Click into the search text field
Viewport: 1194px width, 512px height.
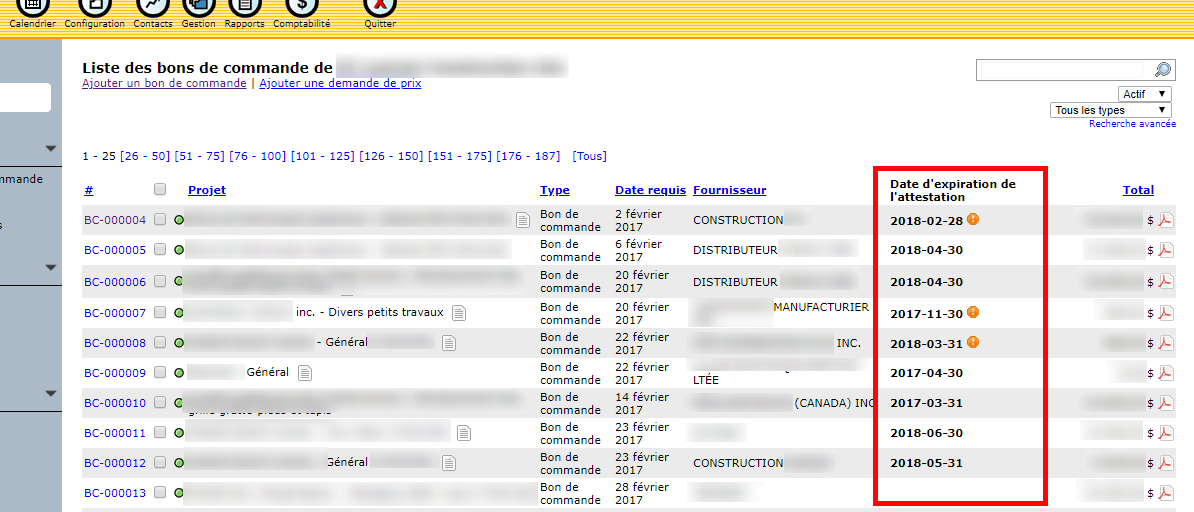(1063, 70)
